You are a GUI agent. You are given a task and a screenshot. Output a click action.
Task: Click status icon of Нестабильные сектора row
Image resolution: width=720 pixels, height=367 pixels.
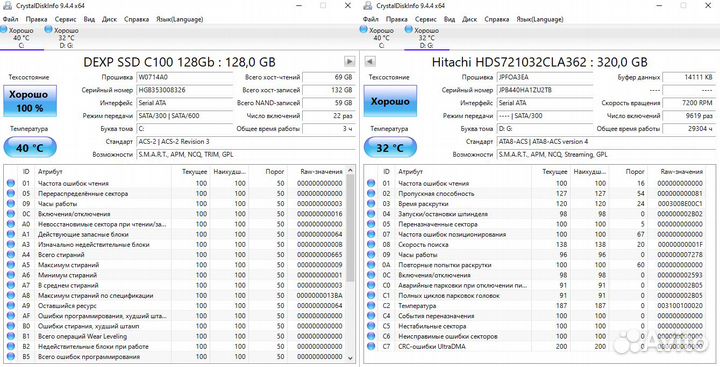click(x=371, y=326)
